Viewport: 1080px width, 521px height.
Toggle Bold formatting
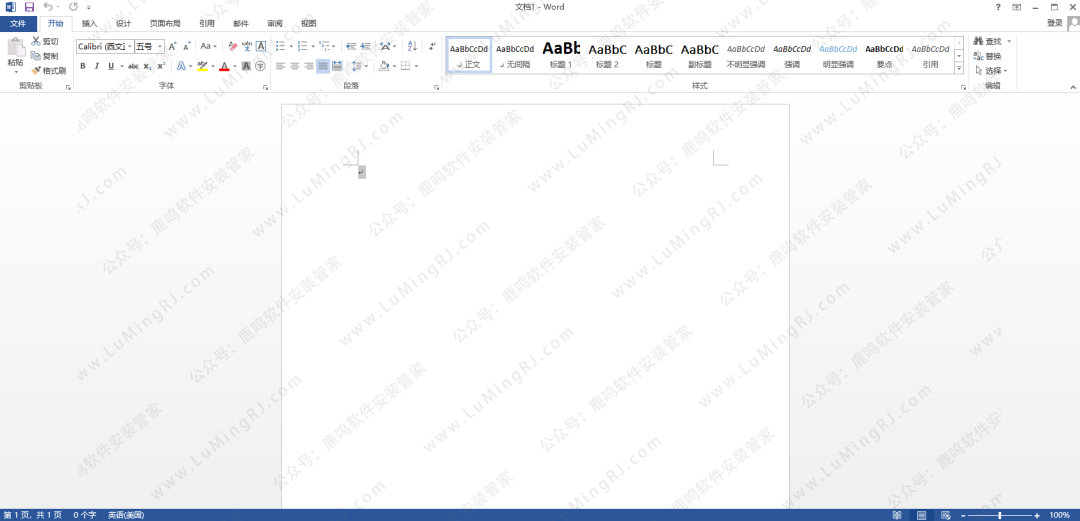tap(83, 66)
